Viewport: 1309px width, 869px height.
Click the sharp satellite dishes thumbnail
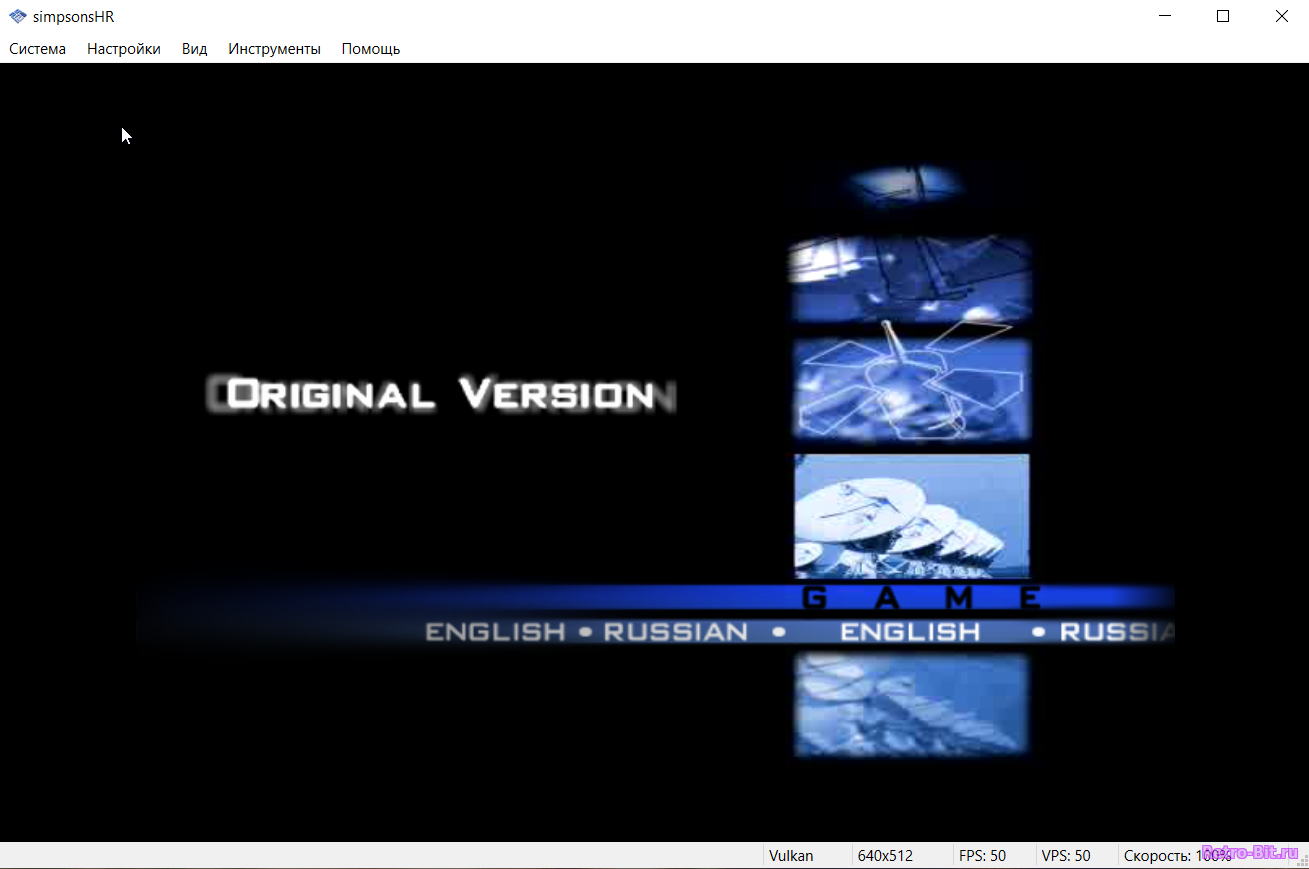tap(911, 516)
